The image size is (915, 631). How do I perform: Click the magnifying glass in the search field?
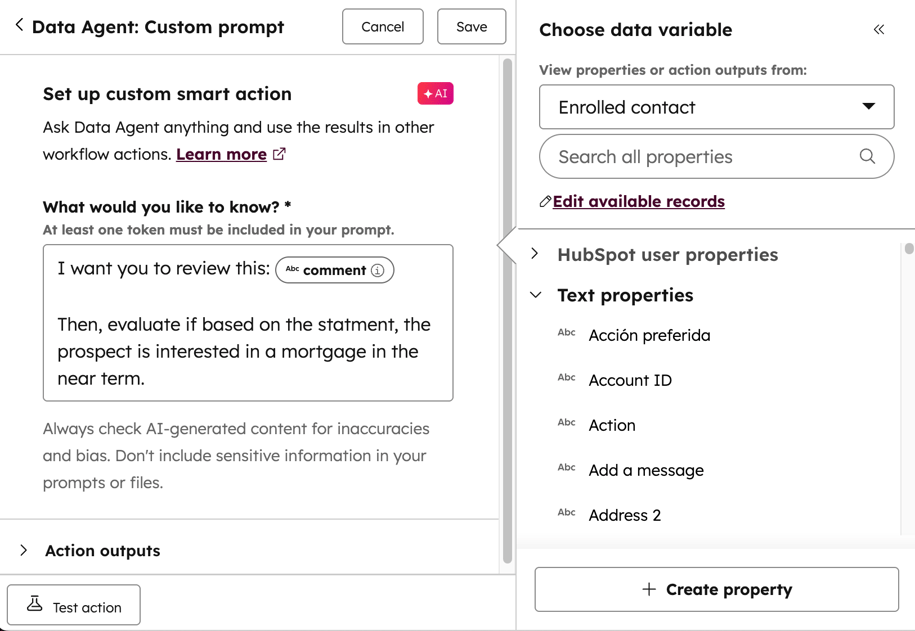click(868, 158)
